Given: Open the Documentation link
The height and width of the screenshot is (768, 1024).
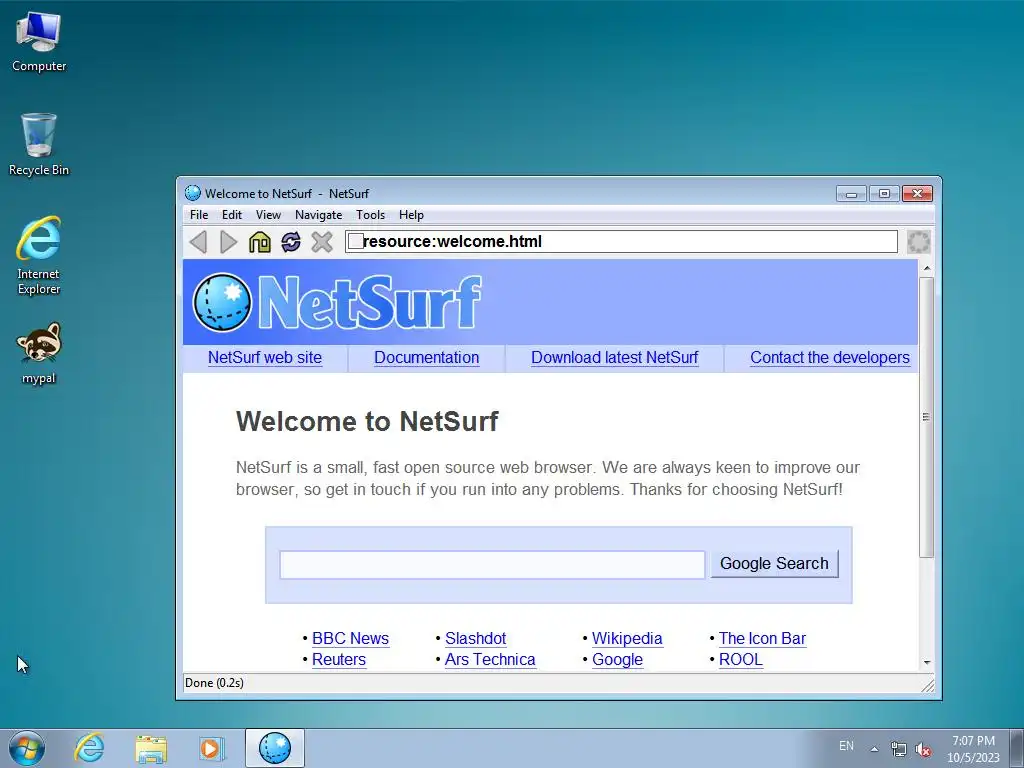Looking at the screenshot, I should (426, 358).
